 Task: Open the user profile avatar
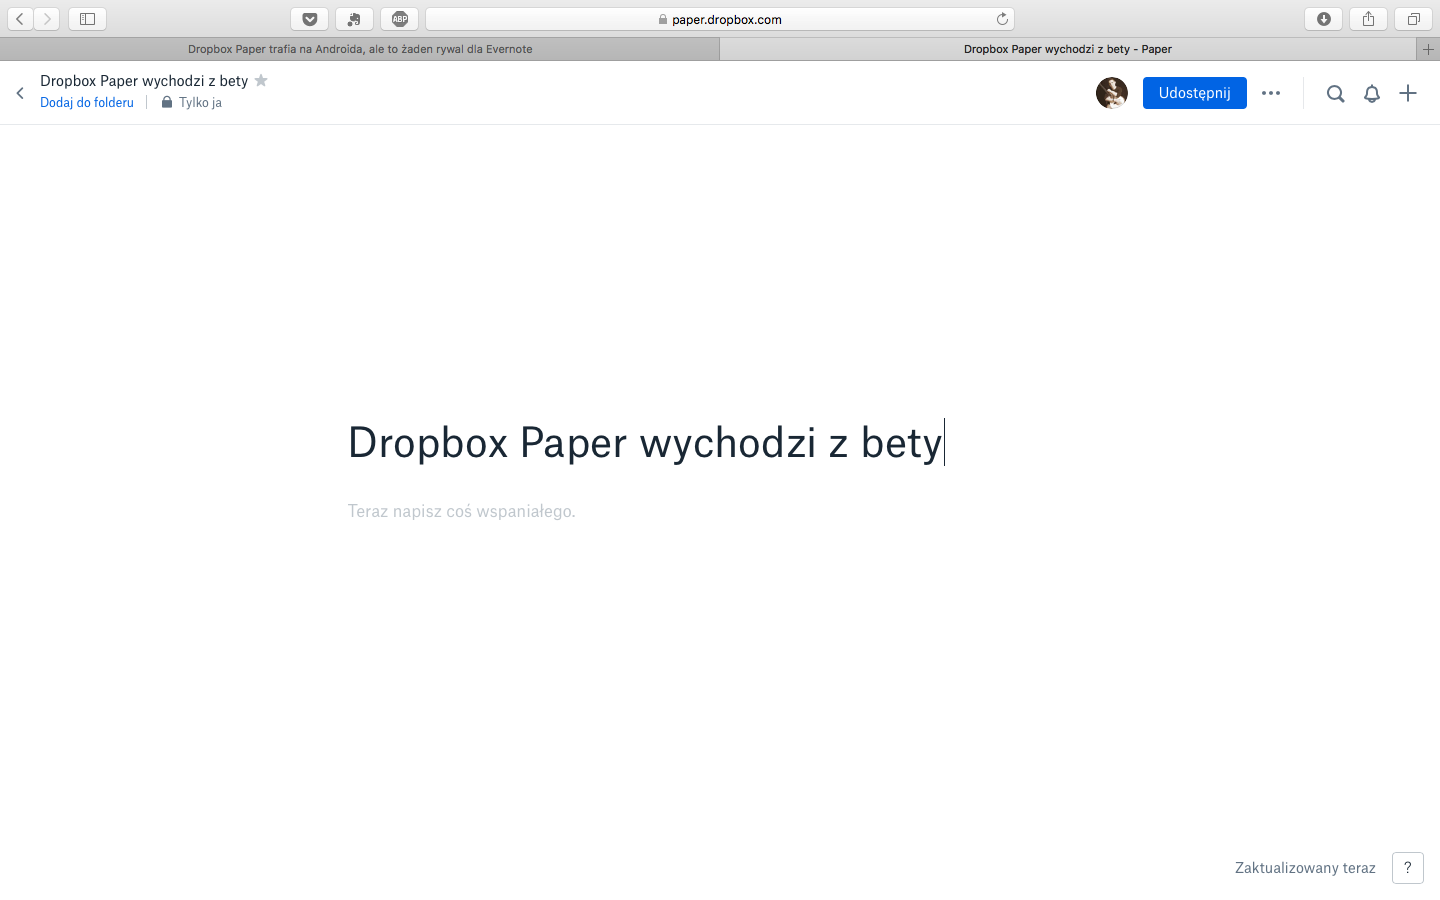click(1112, 93)
